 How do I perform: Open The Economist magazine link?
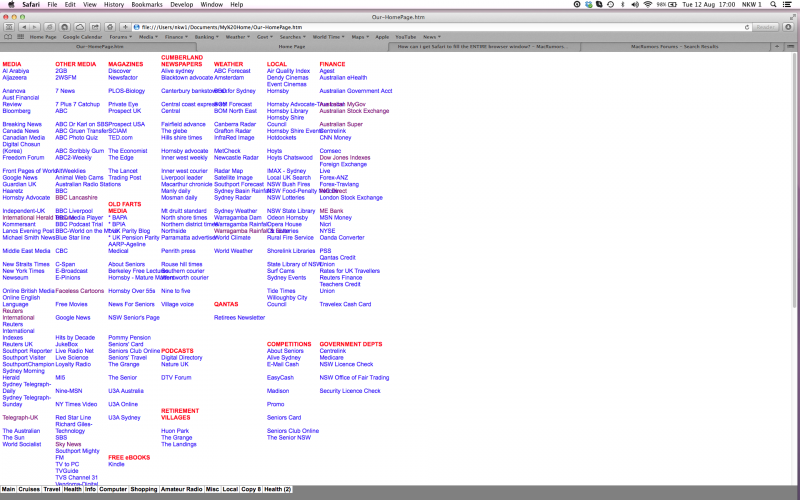[128, 151]
